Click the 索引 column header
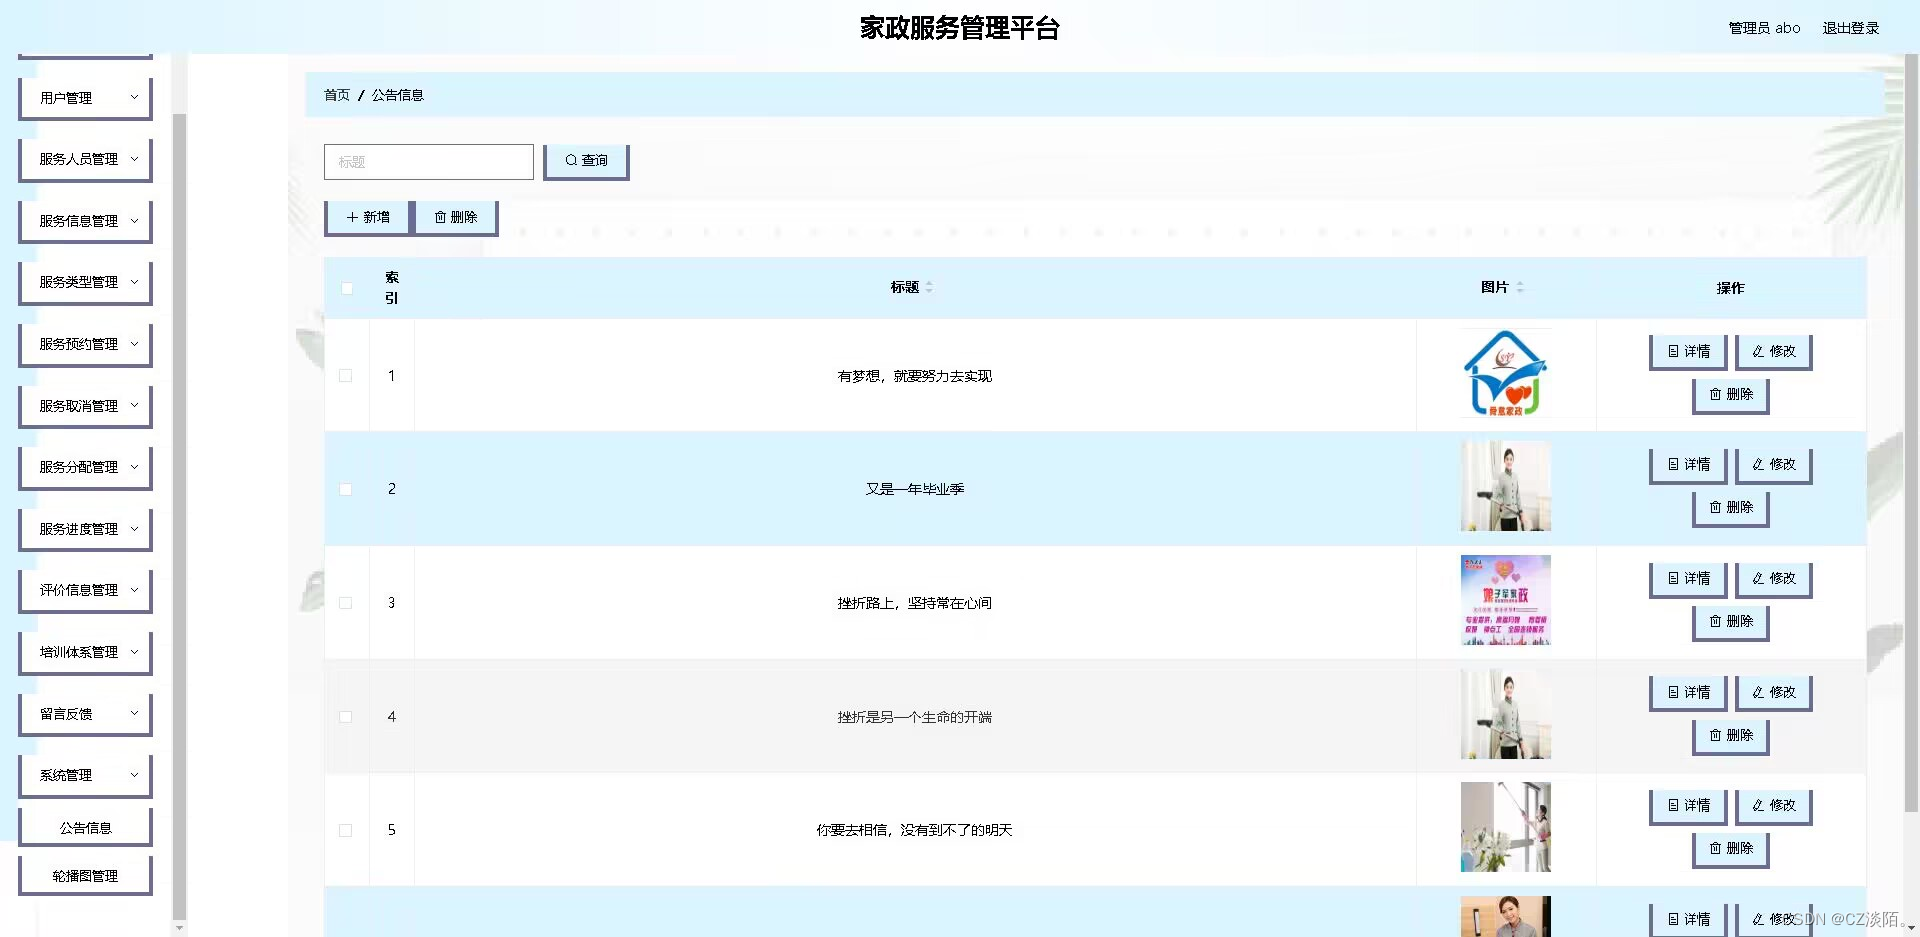Viewport: 1920px width, 937px height. [392, 288]
